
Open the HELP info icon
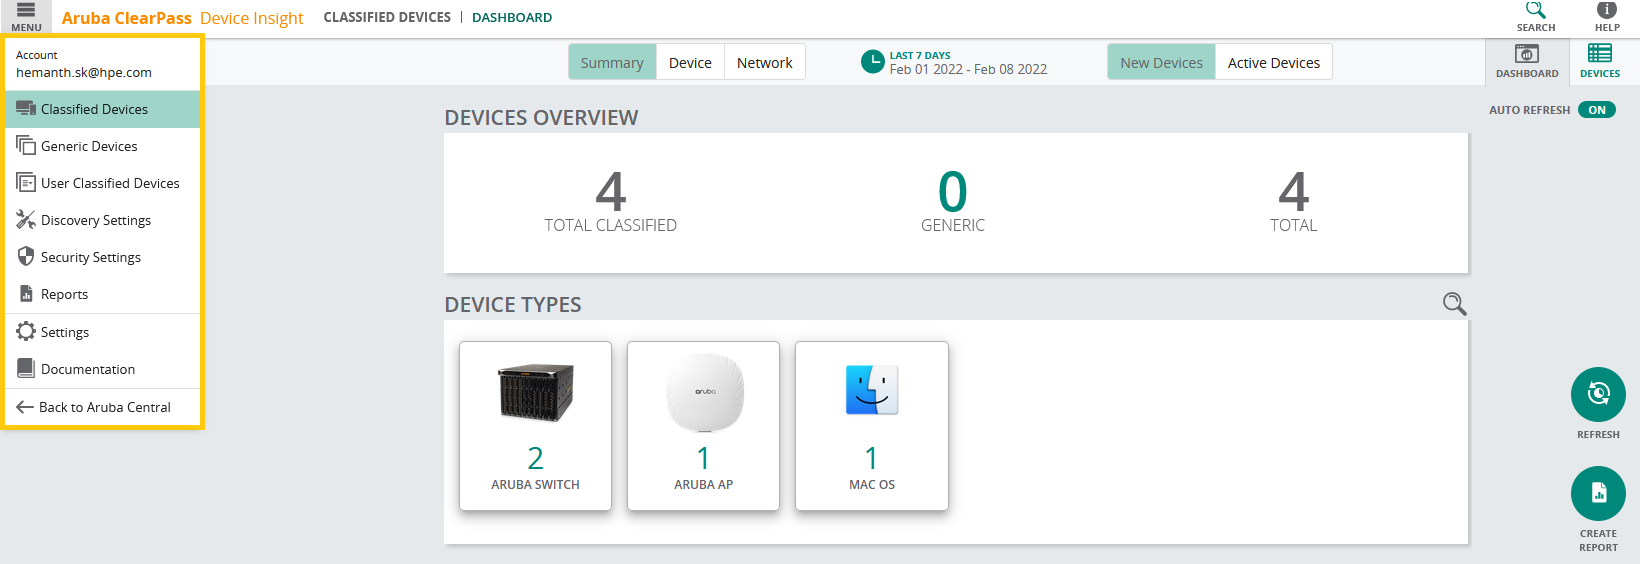coord(1607,10)
